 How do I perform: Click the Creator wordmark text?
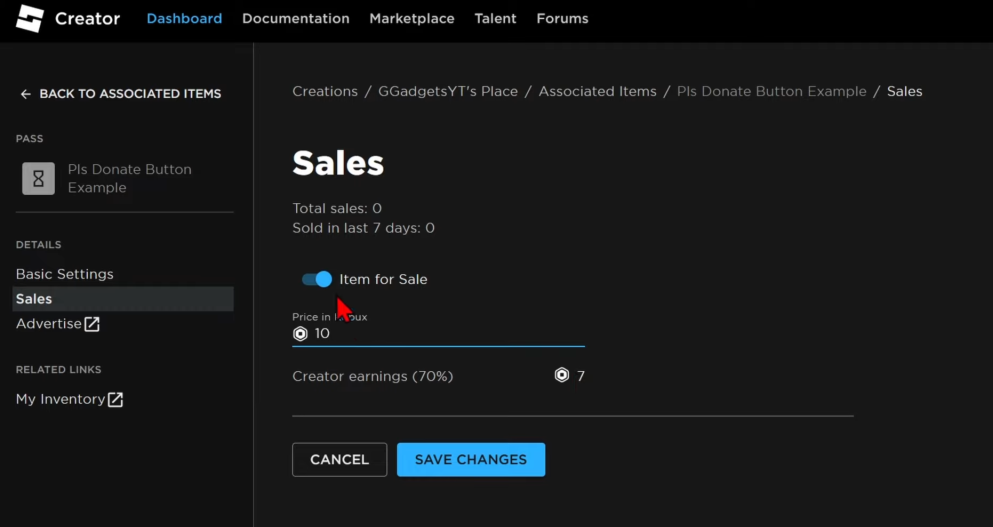point(87,19)
